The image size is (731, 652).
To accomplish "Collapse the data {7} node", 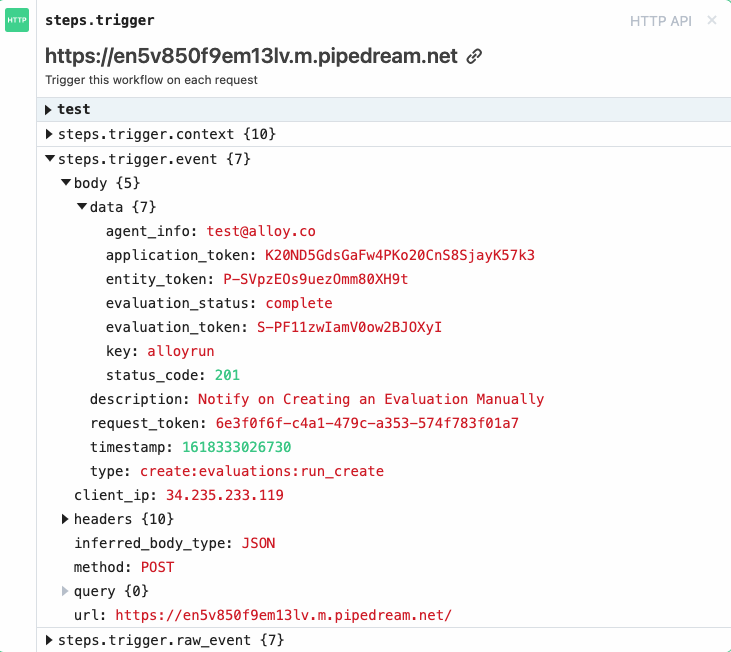I will tap(82, 206).
